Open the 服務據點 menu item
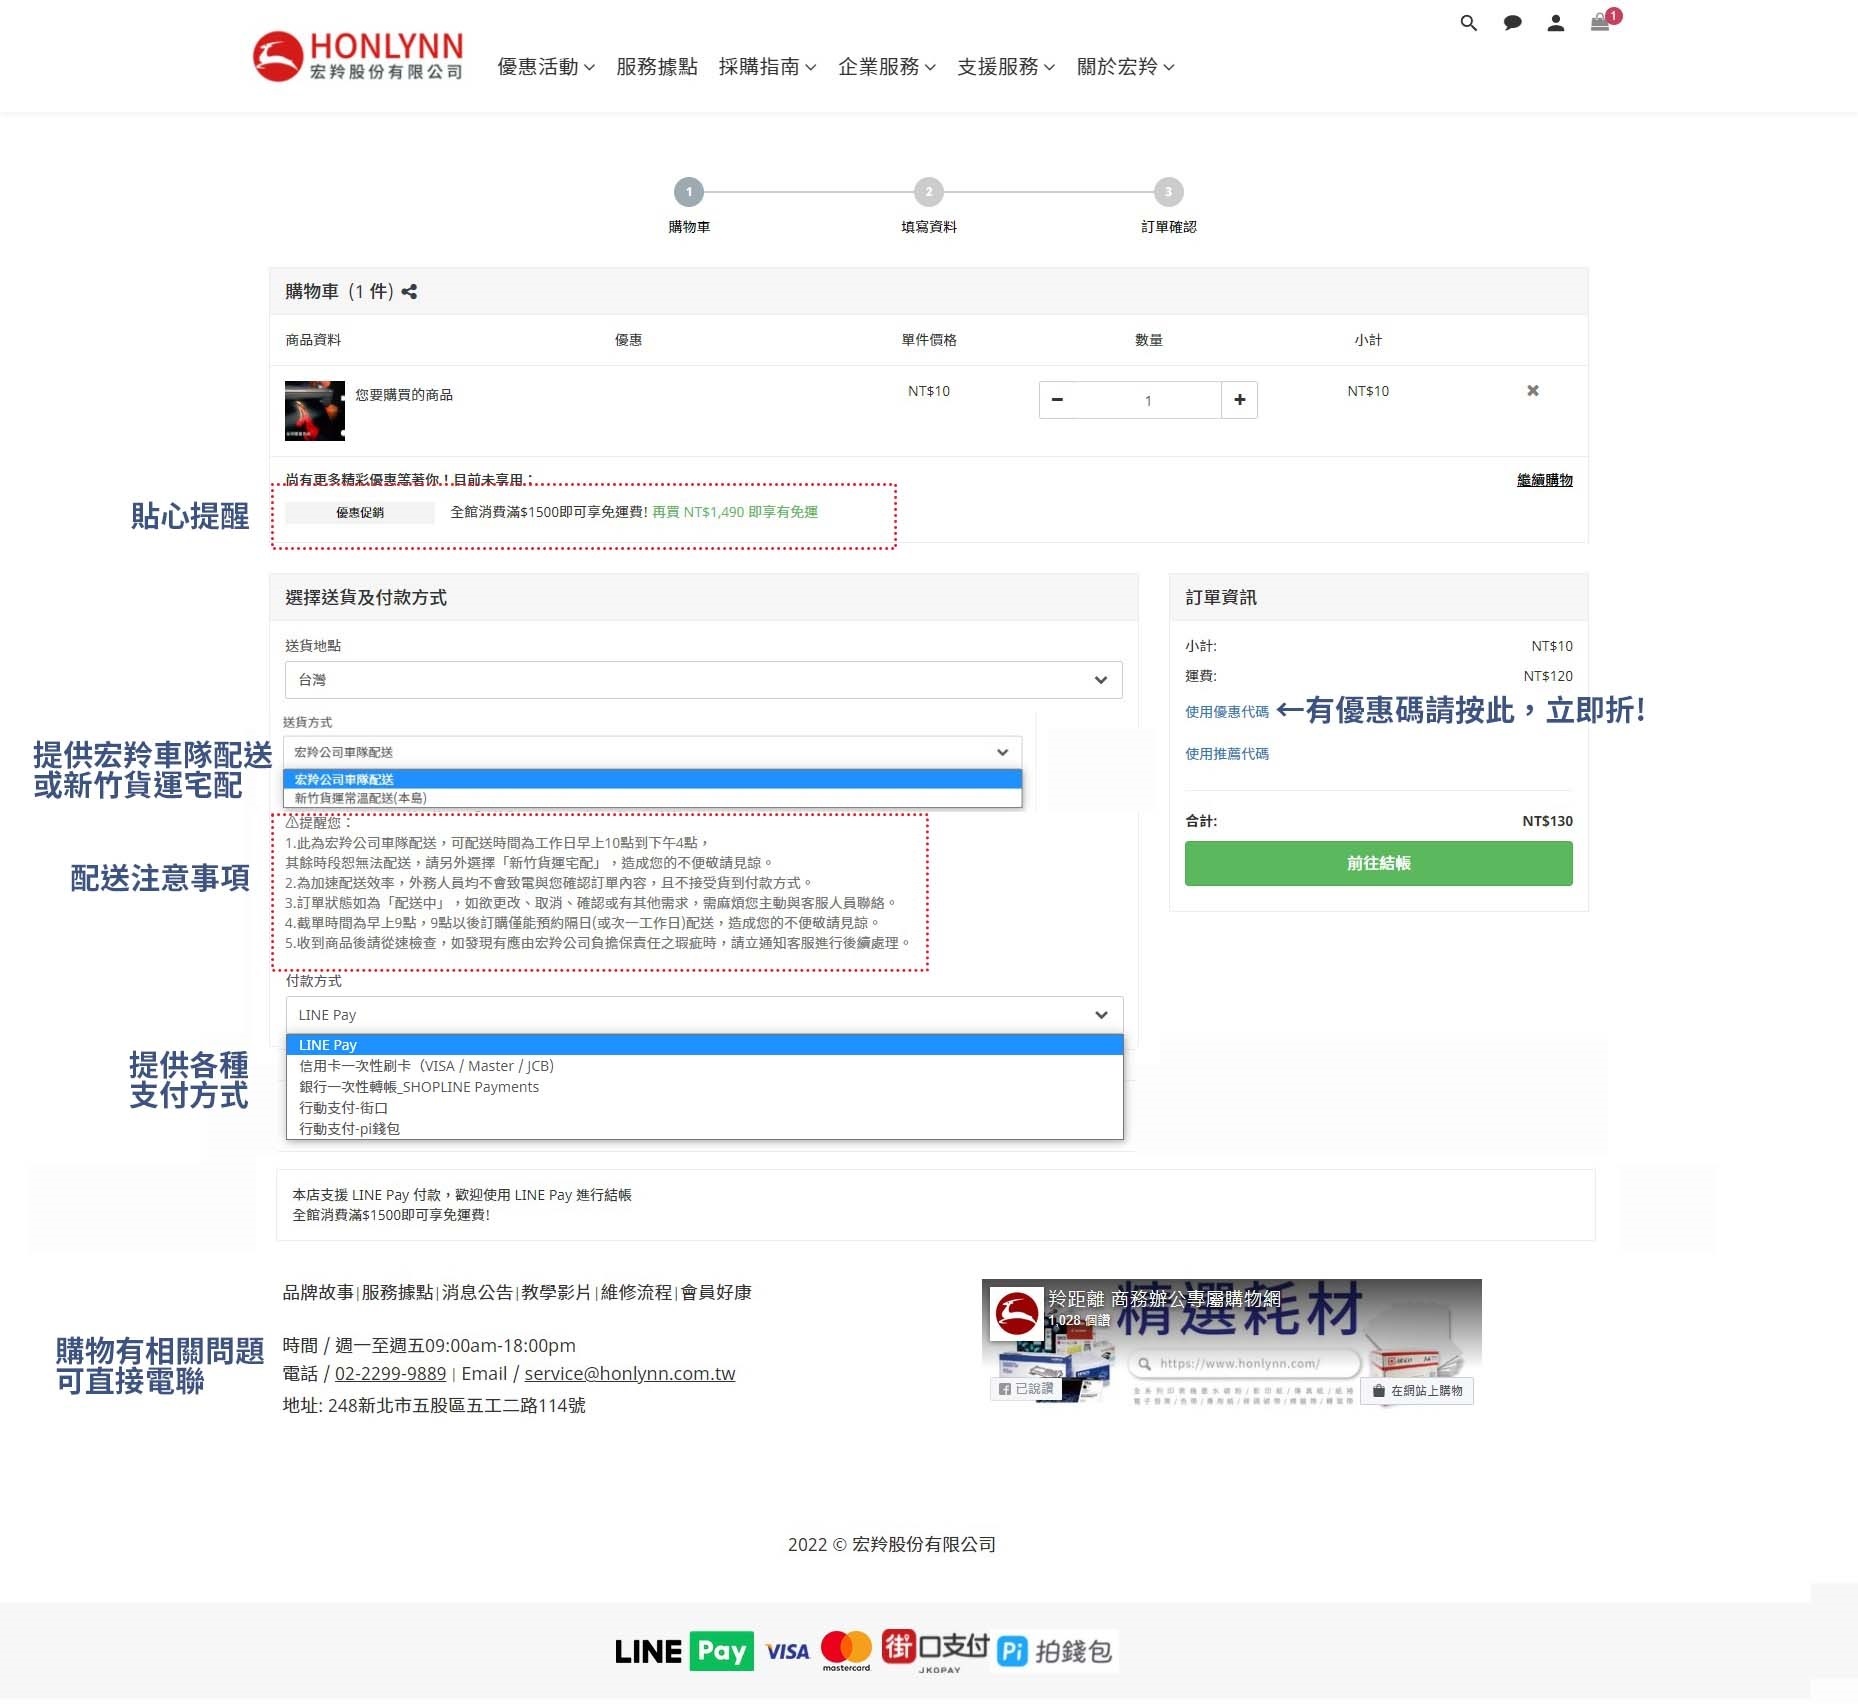Image resolution: width=1858 pixels, height=1704 pixels. pos(656,67)
